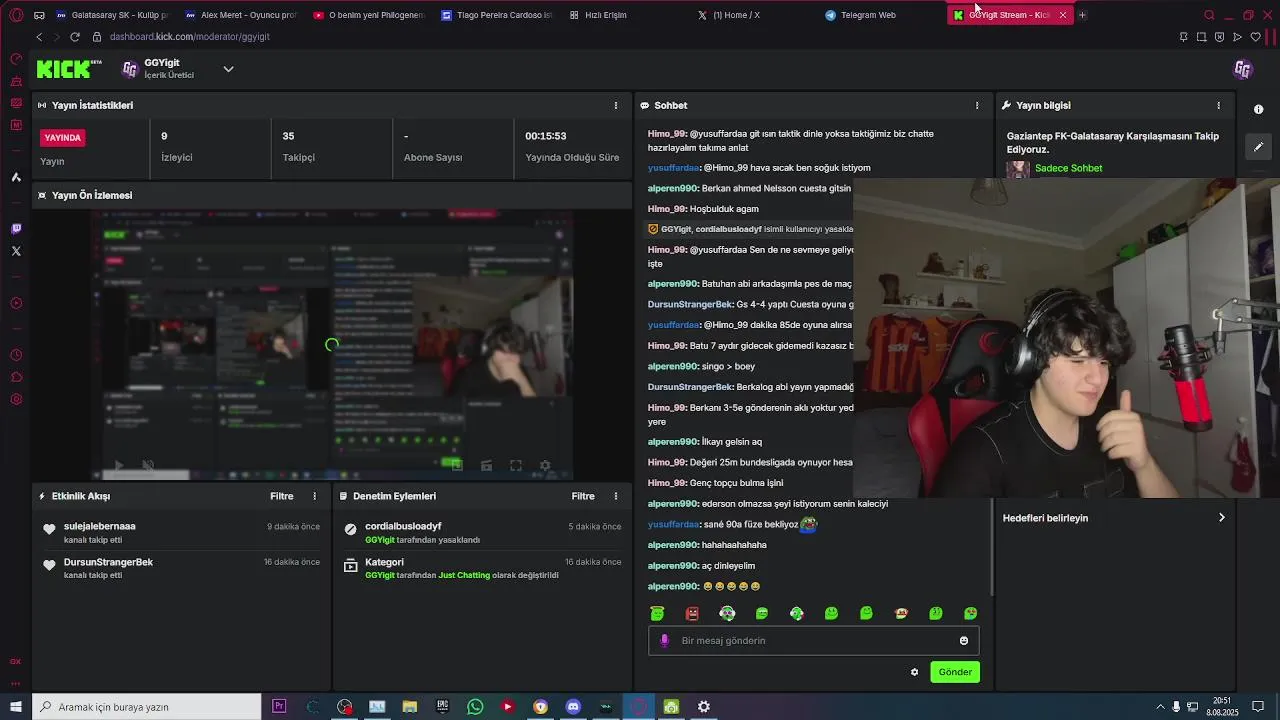This screenshot has height=720, width=1280.
Task: Open Premiere Pro from the taskbar
Action: click(279, 707)
